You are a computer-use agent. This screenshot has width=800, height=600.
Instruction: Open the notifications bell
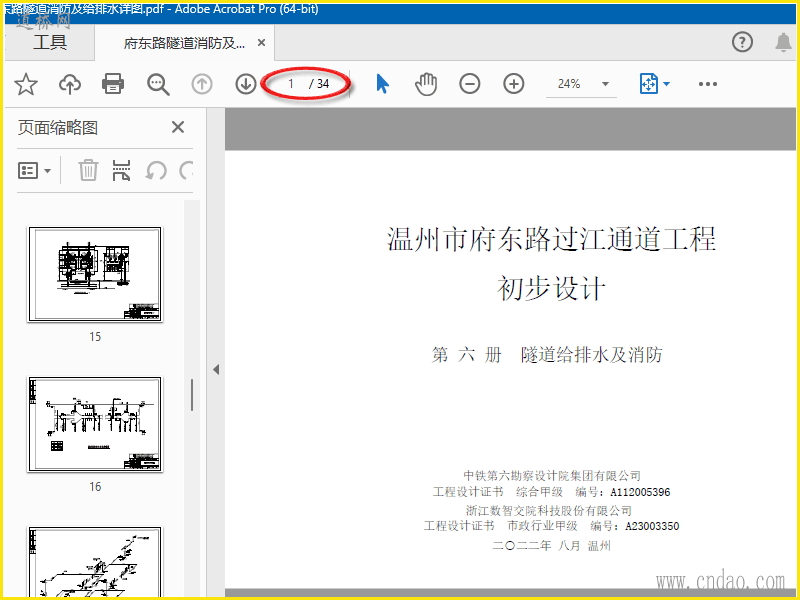pyautogui.click(x=783, y=42)
